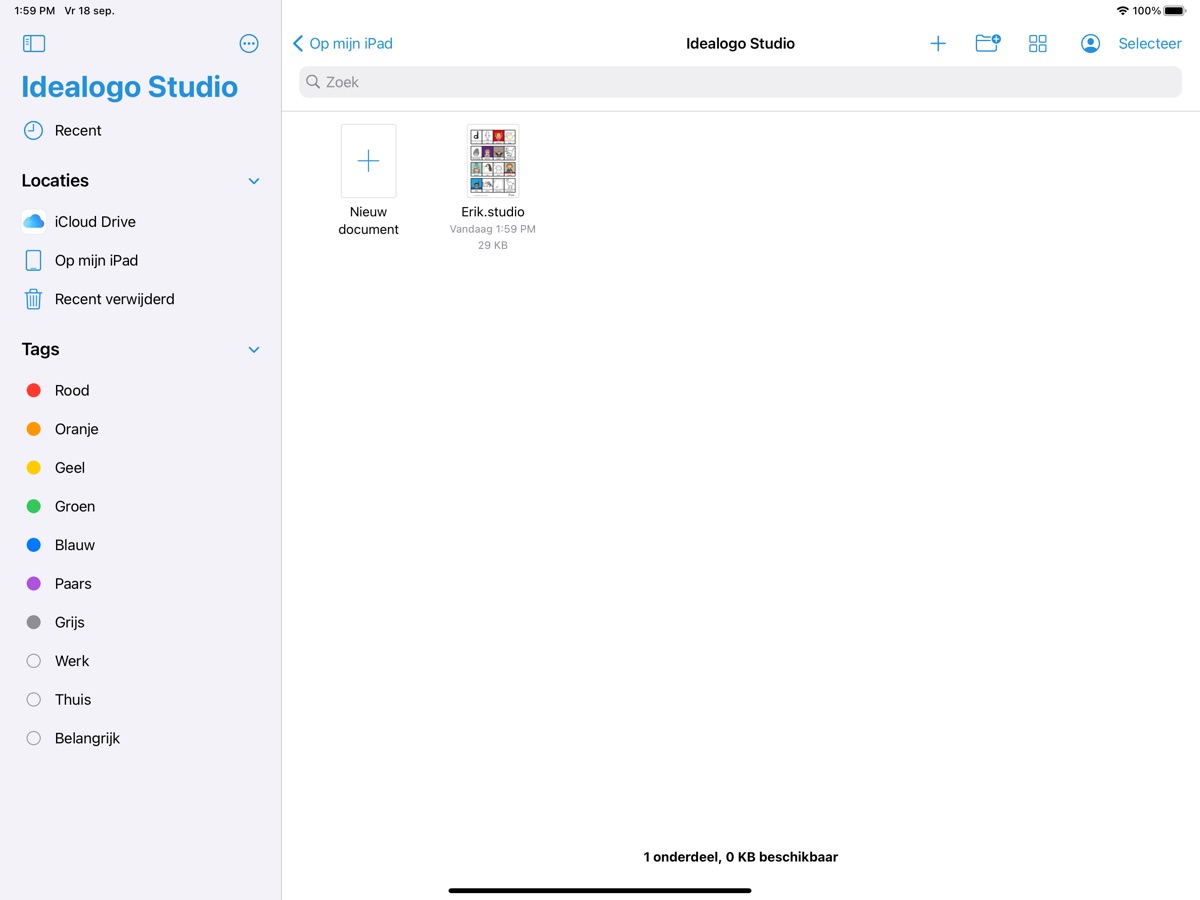Open the account profile icon
Screen dimensions: 1200x900
point(1090,43)
